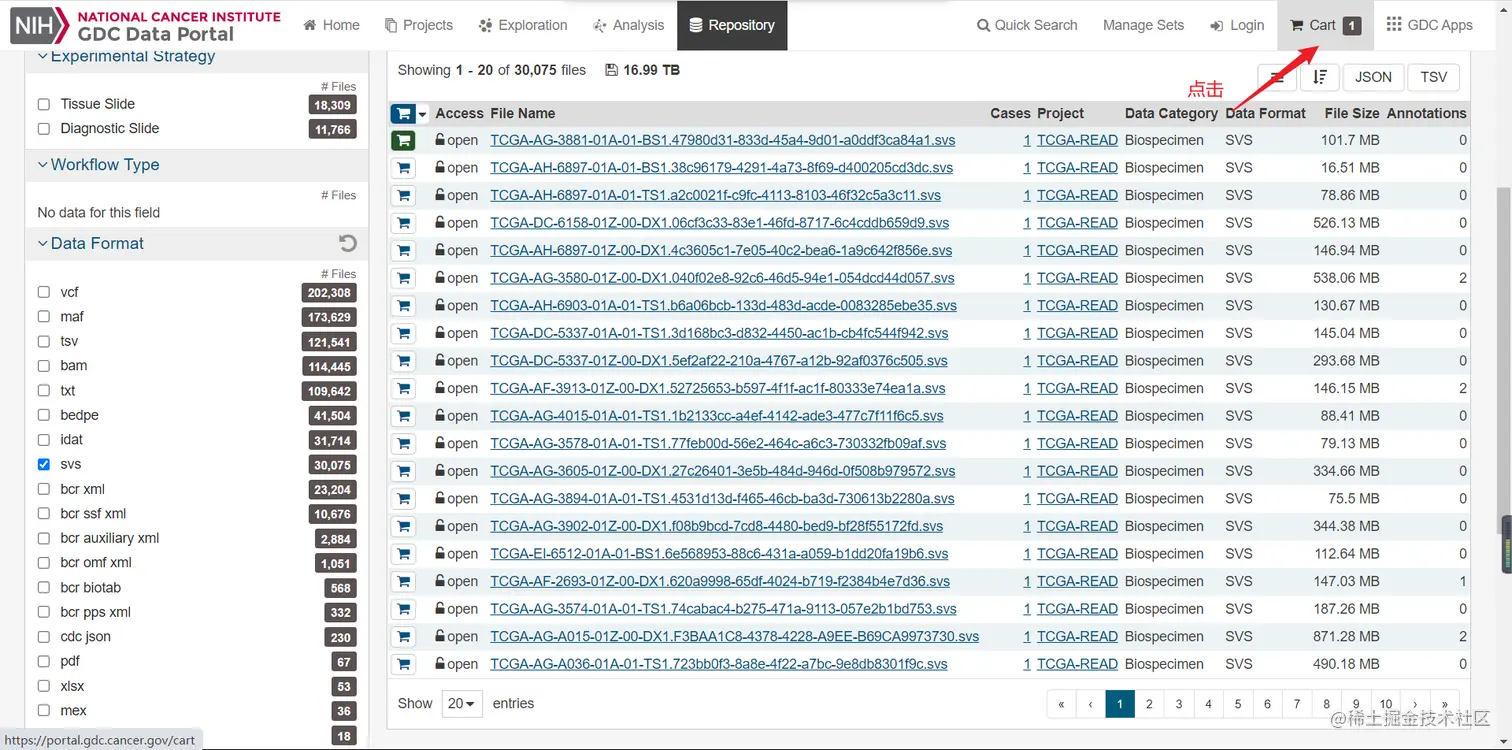Add TCGA-DC-5337-01A-01-TS1 file to cart
Viewport: 1512px width, 750px height.
[x=403, y=333]
